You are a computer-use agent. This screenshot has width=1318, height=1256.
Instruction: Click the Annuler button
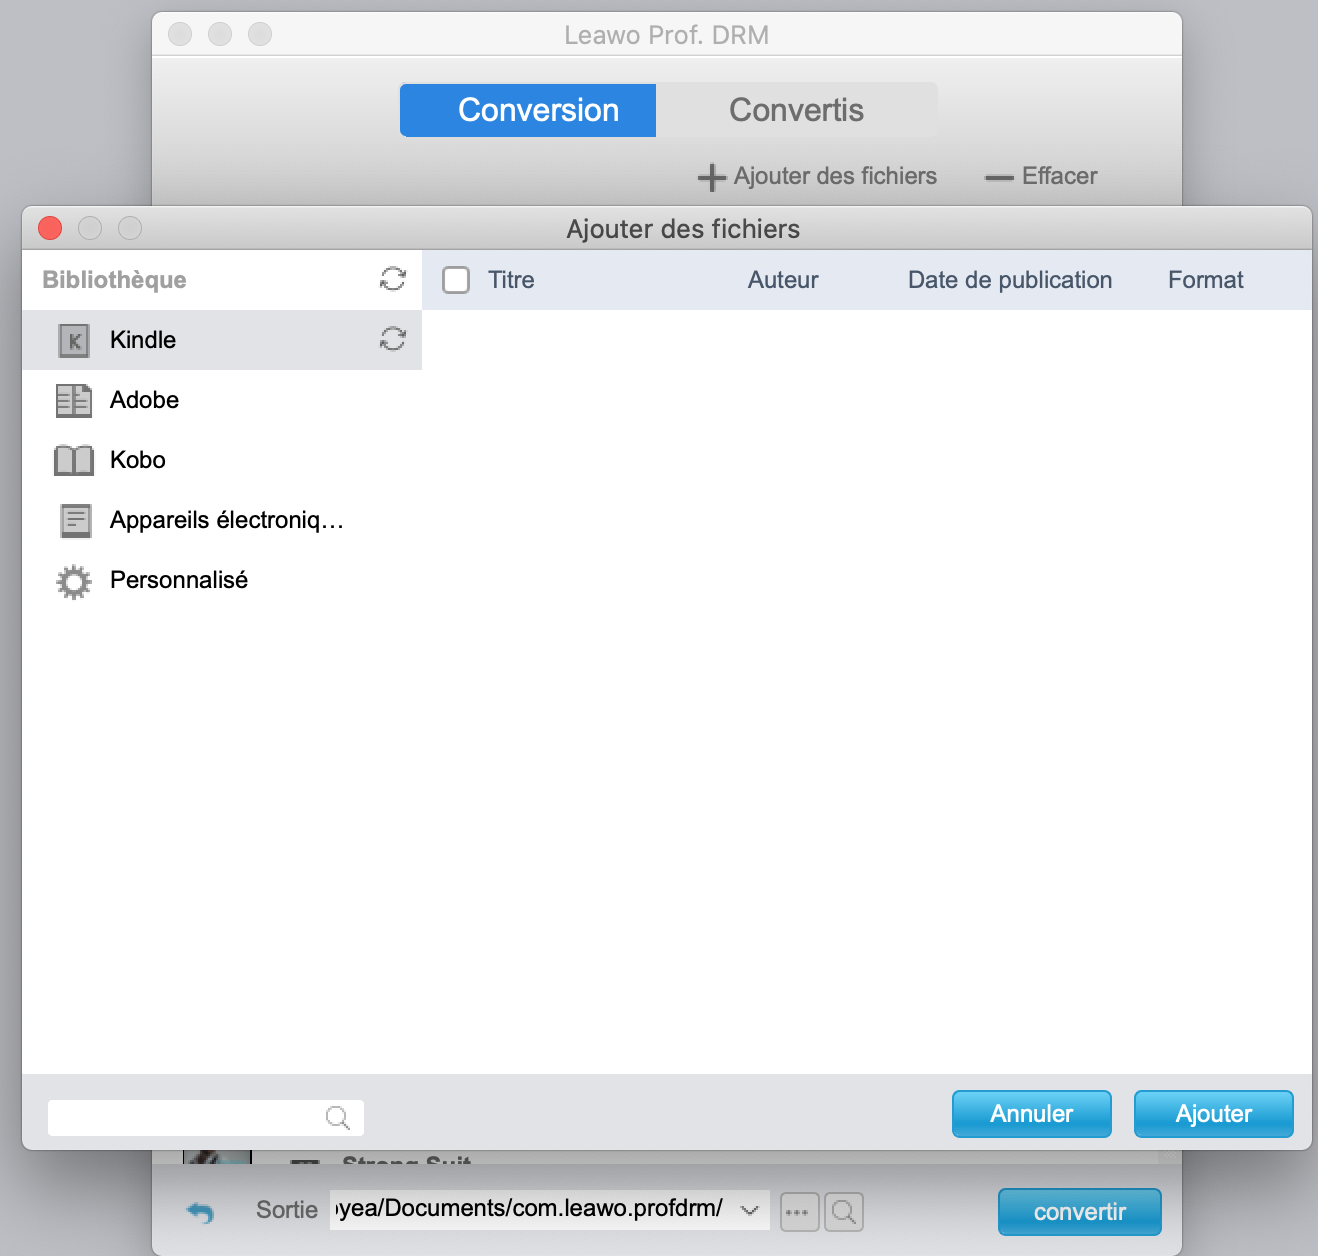(x=1032, y=1114)
